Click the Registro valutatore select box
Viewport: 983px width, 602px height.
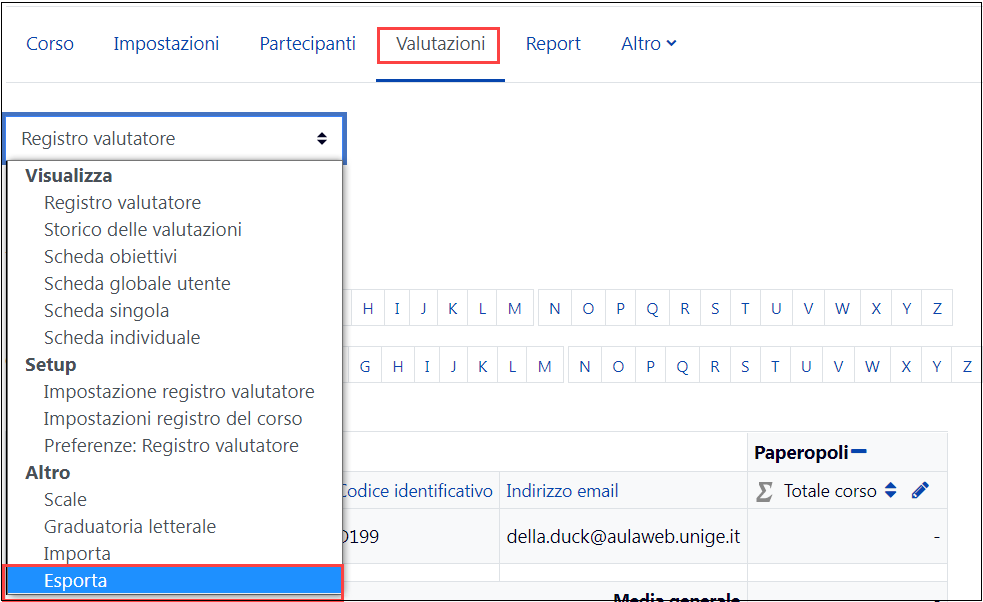point(175,138)
